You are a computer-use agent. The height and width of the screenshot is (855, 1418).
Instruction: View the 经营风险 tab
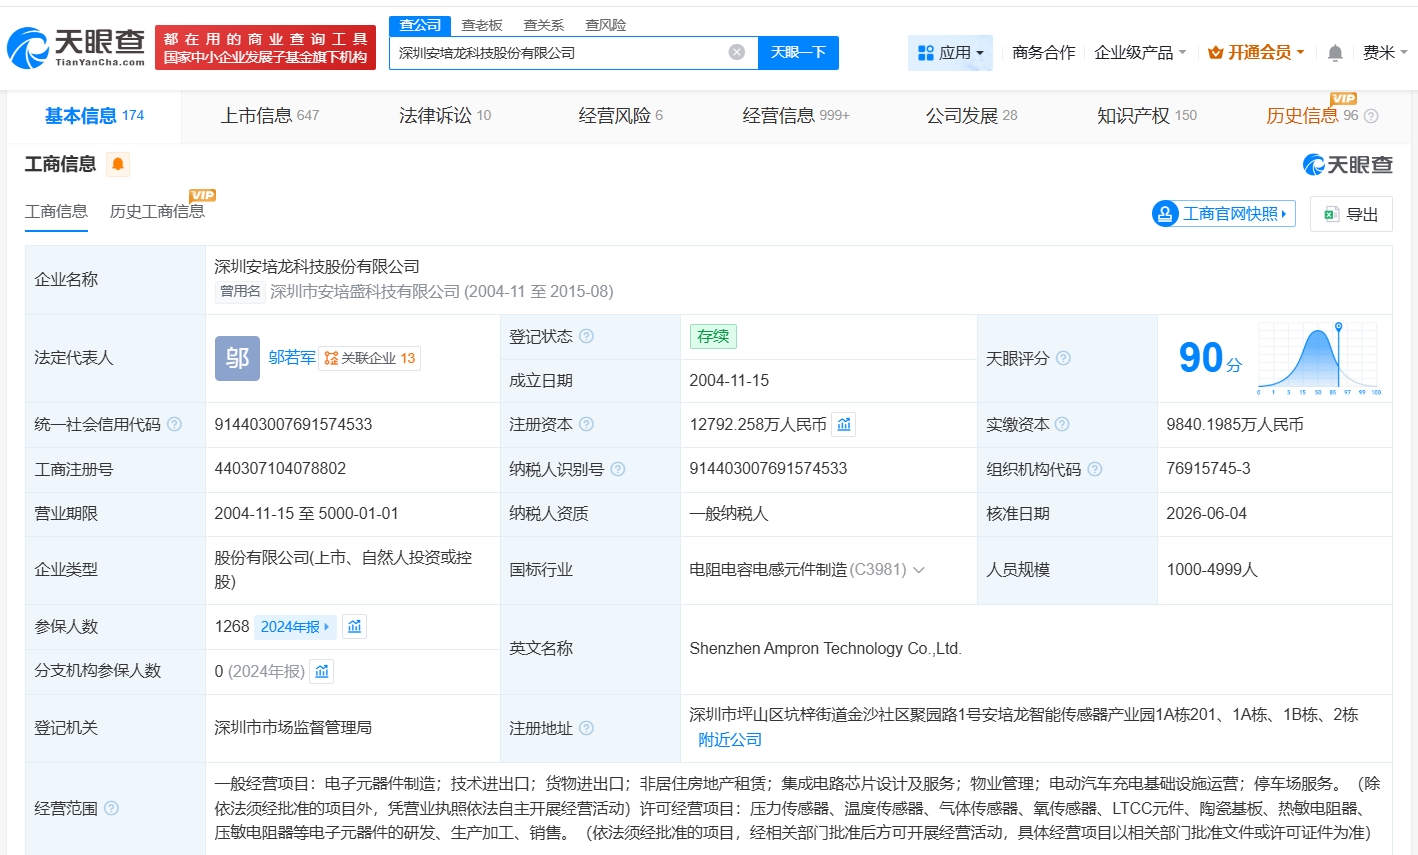tap(621, 116)
